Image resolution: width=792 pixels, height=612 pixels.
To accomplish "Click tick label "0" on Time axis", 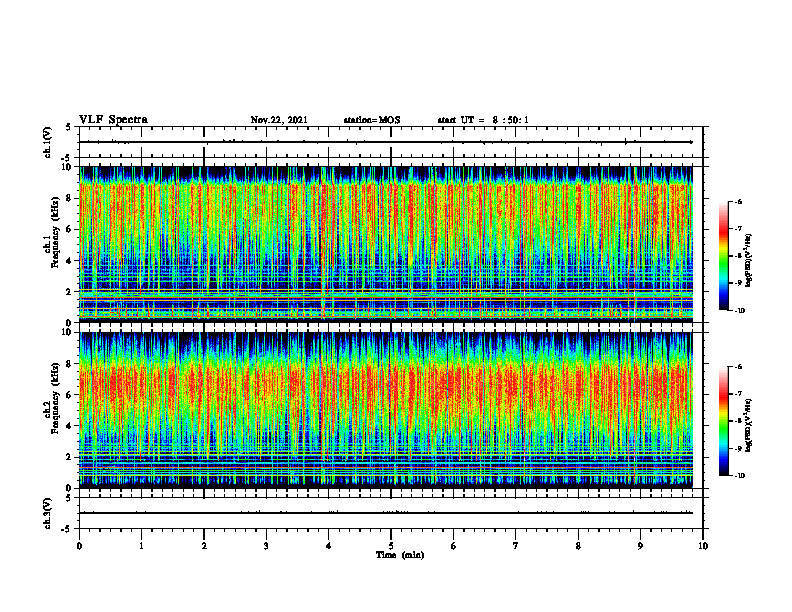I will (79, 546).
